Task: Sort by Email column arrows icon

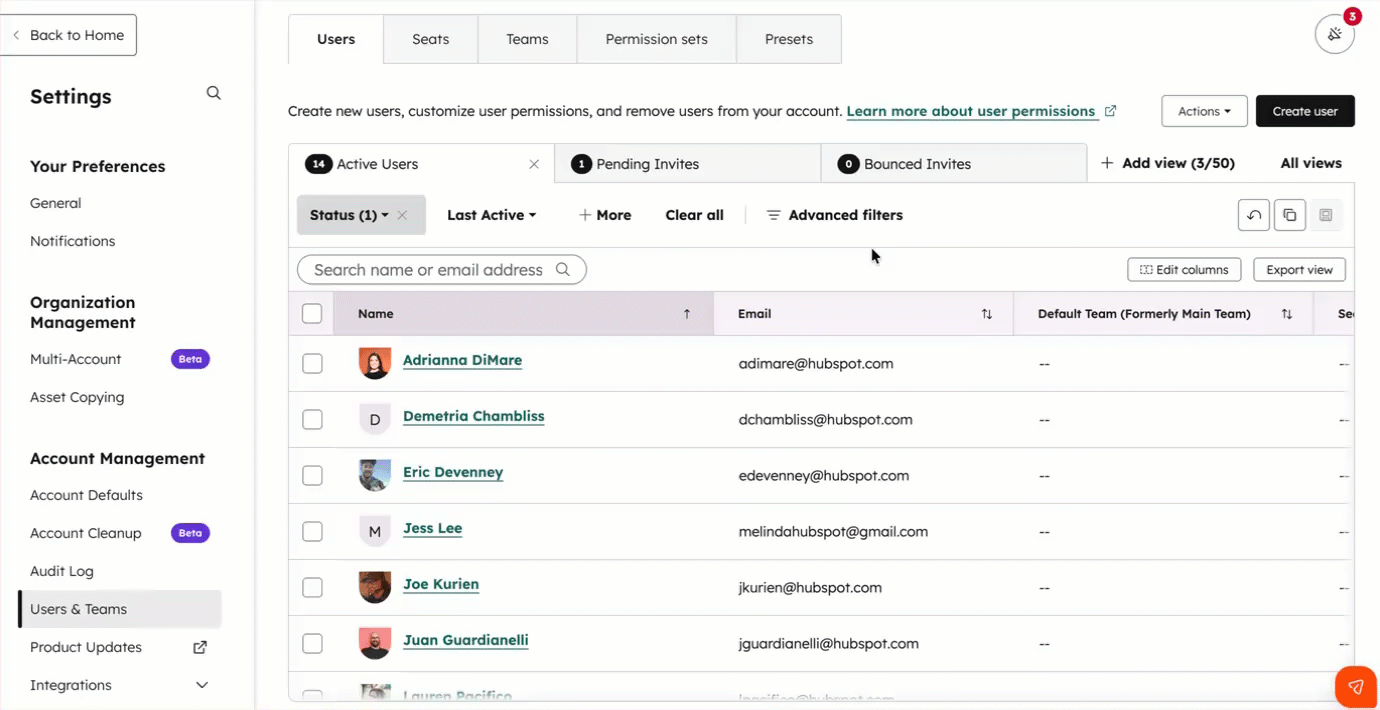Action: [986, 314]
